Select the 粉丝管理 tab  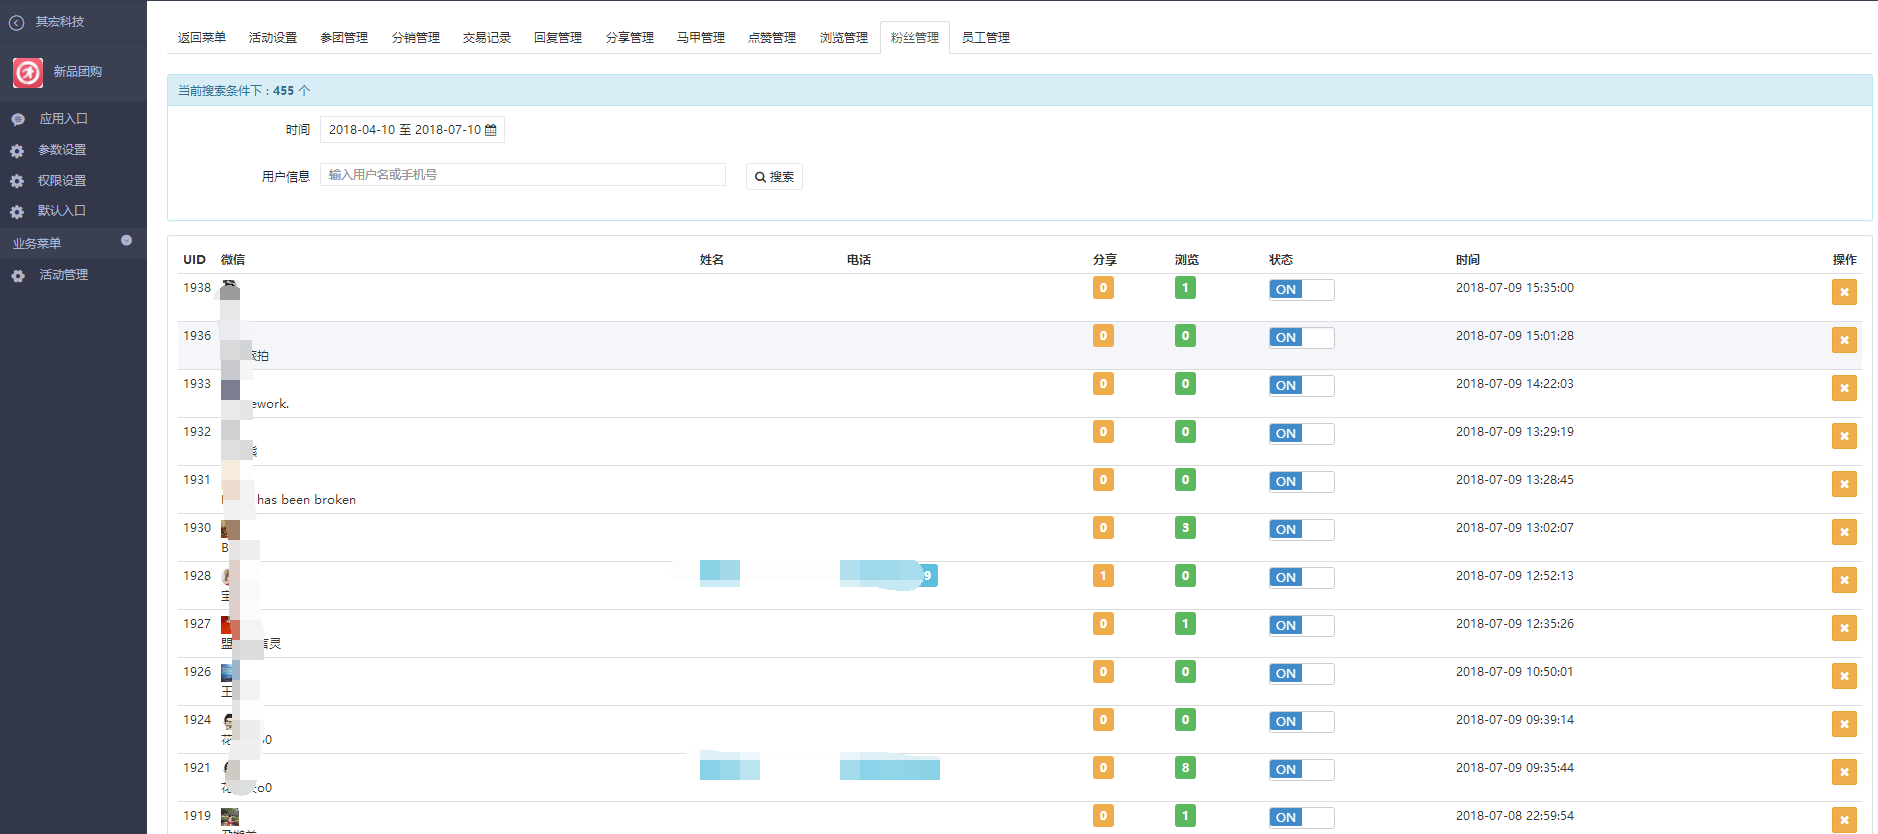click(915, 38)
